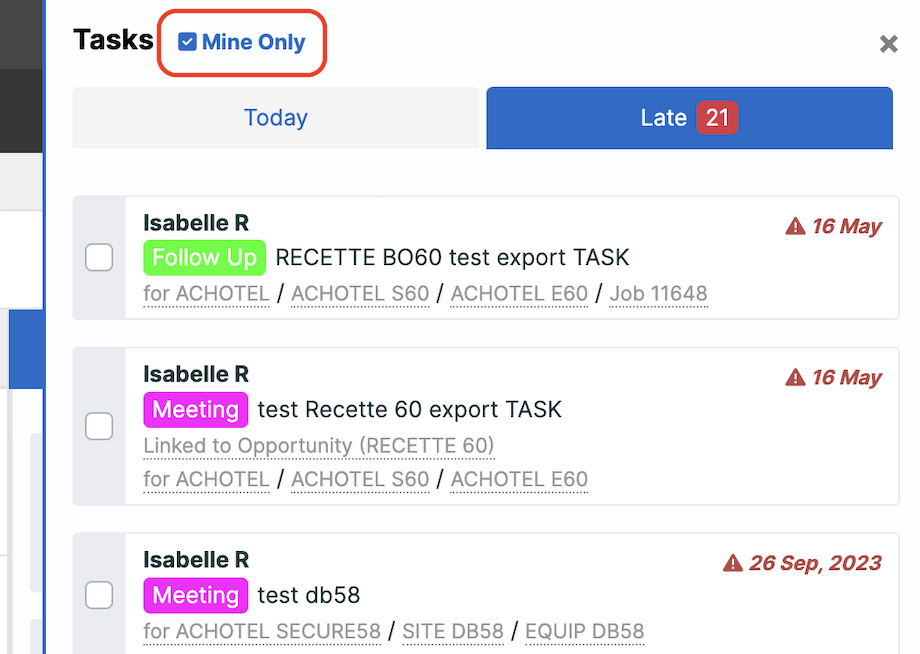Open the EQUIP DB58 link
This screenshot has width=920, height=654.
point(584,631)
